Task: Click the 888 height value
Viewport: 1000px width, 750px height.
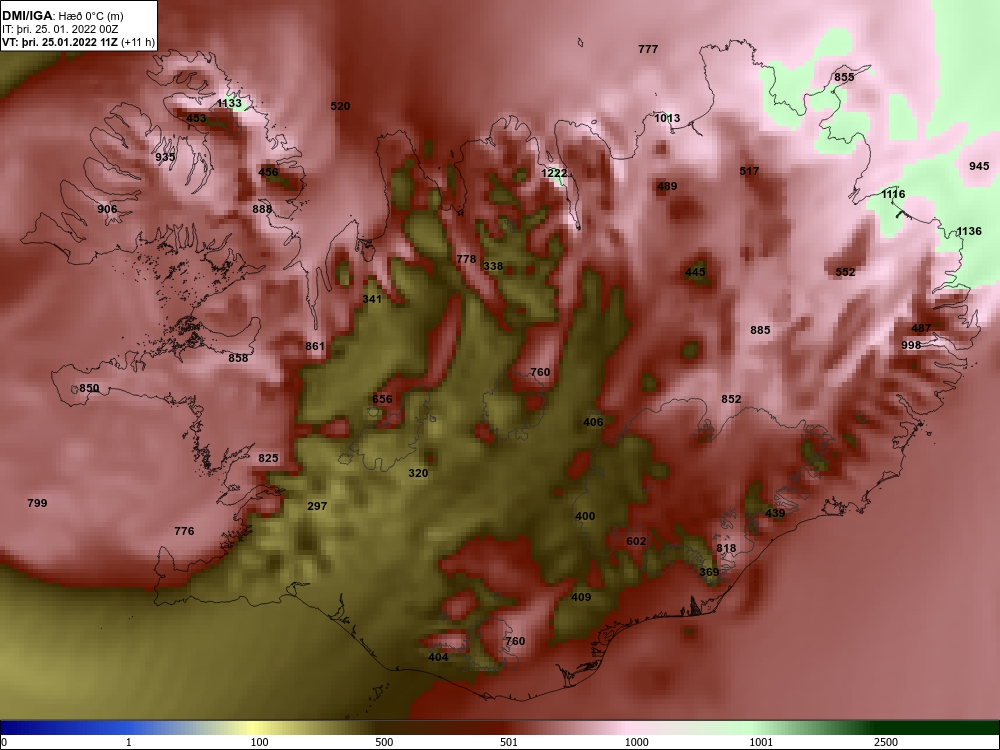Action: tap(262, 209)
